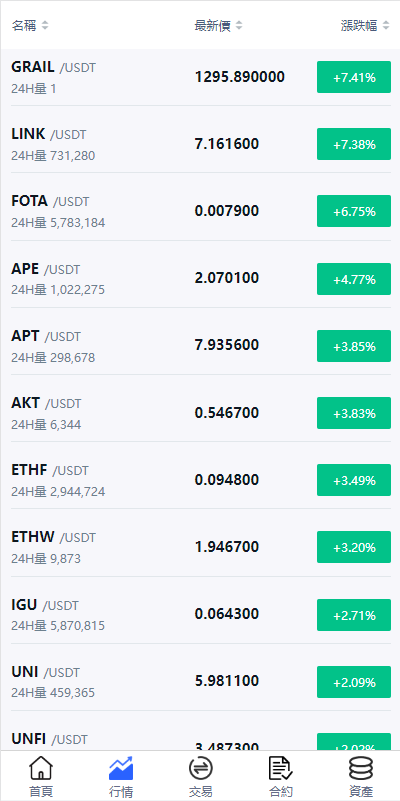This screenshot has height=801, width=400.
Task: Click the GRAIL +7.41% change badge
Action: point(354,77)
